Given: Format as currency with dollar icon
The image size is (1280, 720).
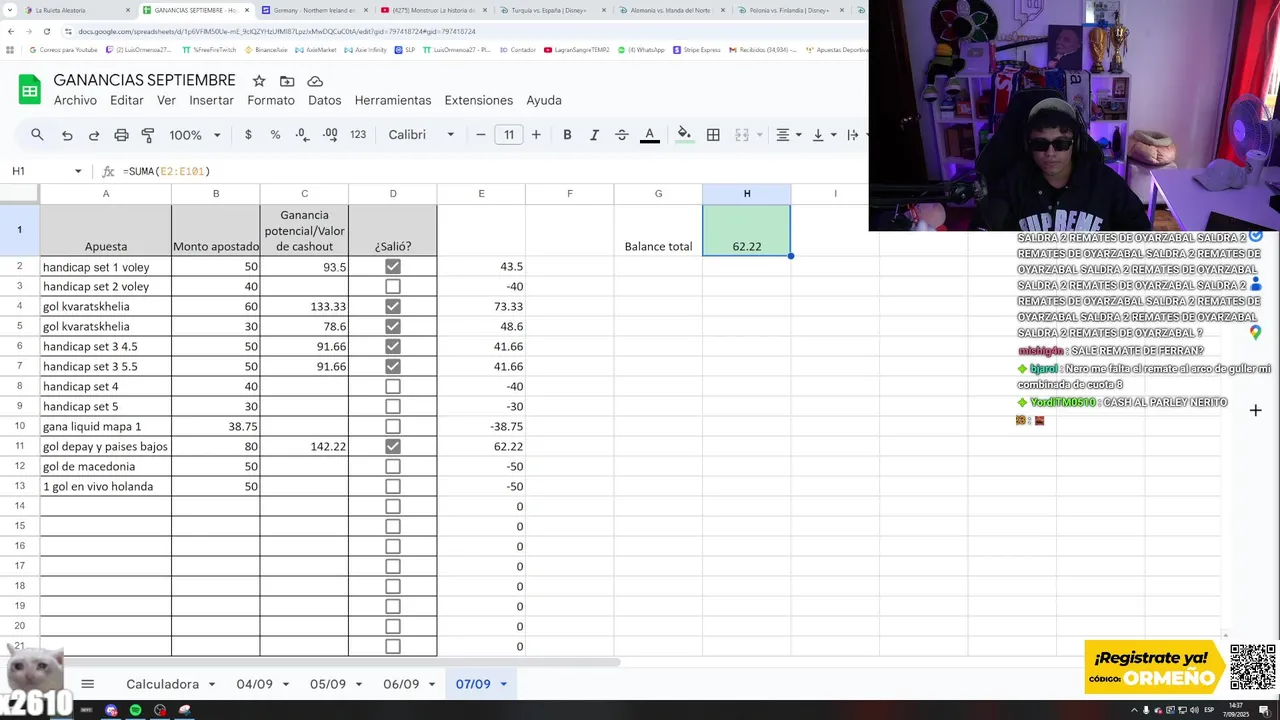Looking at the screenshot, I should (x=248, y=135).
